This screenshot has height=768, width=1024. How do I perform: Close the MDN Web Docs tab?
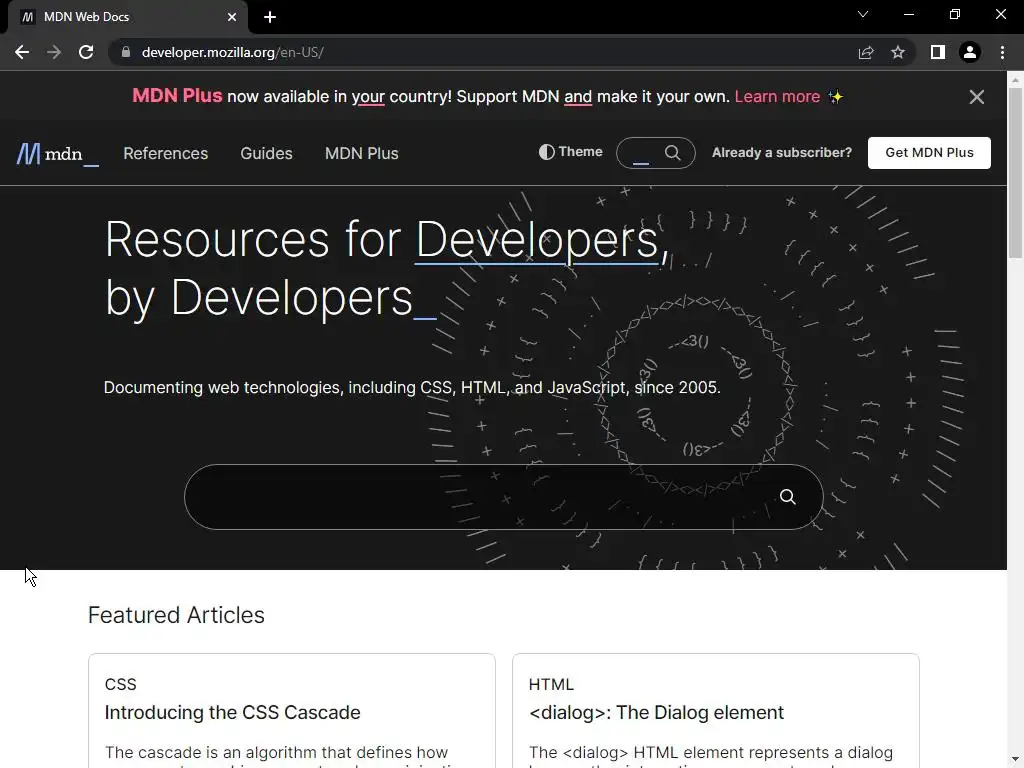click(232, 17)
